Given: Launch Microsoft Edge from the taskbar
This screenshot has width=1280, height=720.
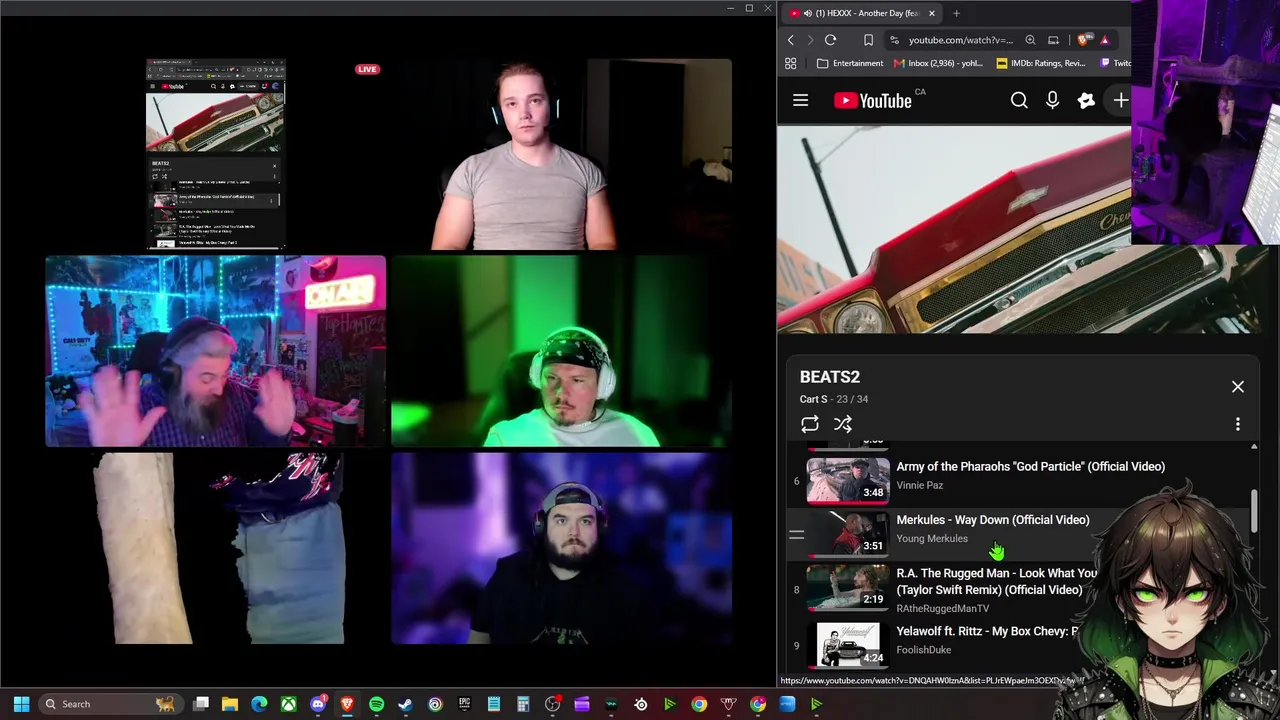Looking at the screenshot, I should click(259, 704).
